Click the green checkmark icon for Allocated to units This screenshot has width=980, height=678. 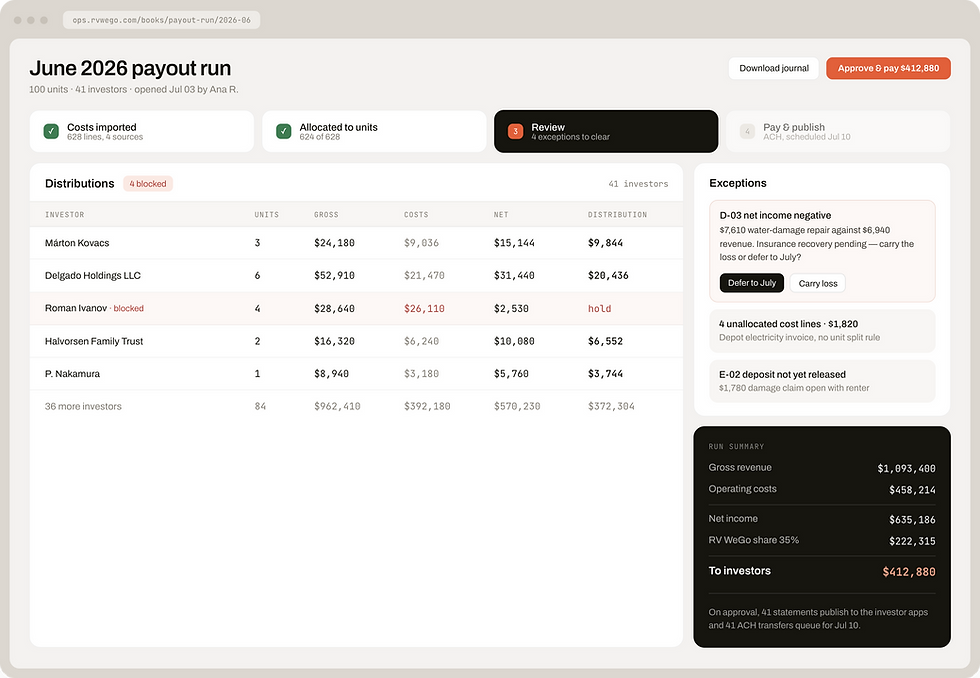(x=284, y=131)
